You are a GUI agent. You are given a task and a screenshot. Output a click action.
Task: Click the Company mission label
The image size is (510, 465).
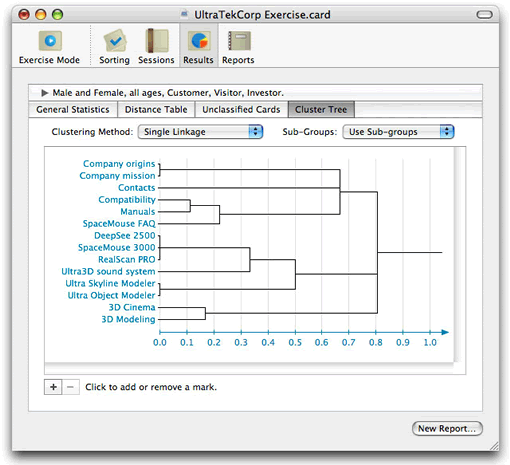click(x=117, y=176)
